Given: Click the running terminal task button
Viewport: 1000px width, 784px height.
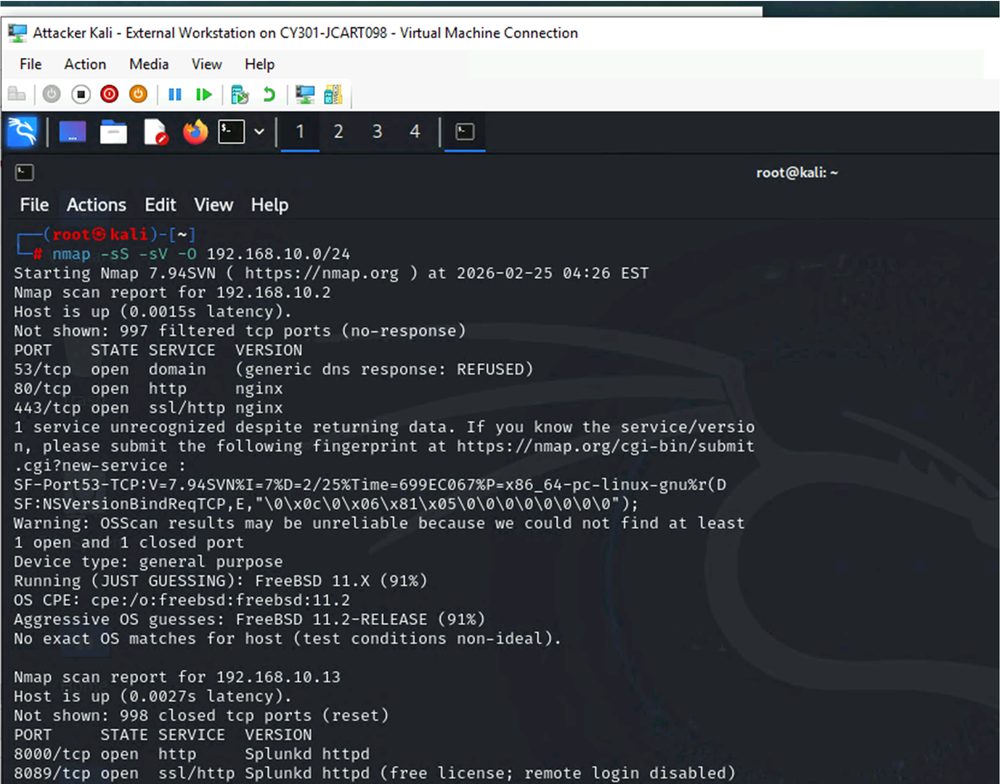Looking at the screenshot, I should point(465,132).
